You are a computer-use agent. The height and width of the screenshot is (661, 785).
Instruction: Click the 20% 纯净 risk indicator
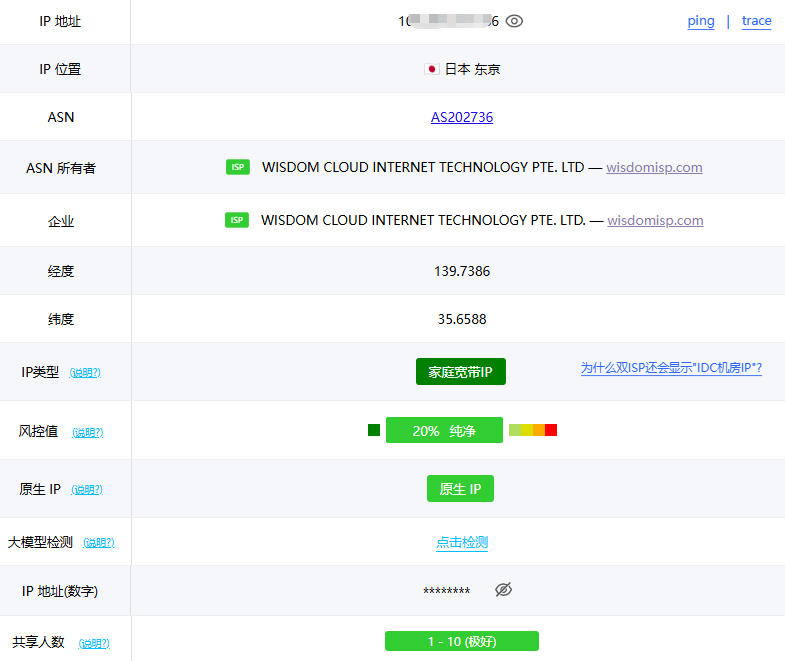tap(444, 430)
